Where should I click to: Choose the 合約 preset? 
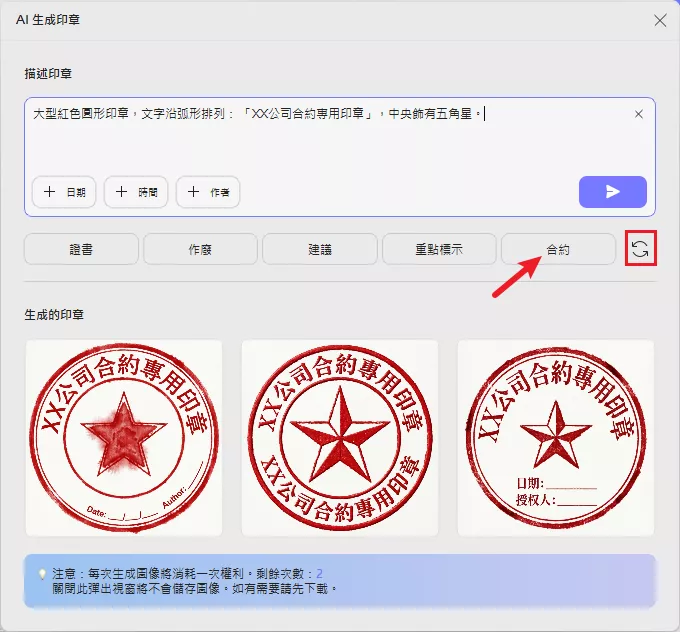point(558,249)
